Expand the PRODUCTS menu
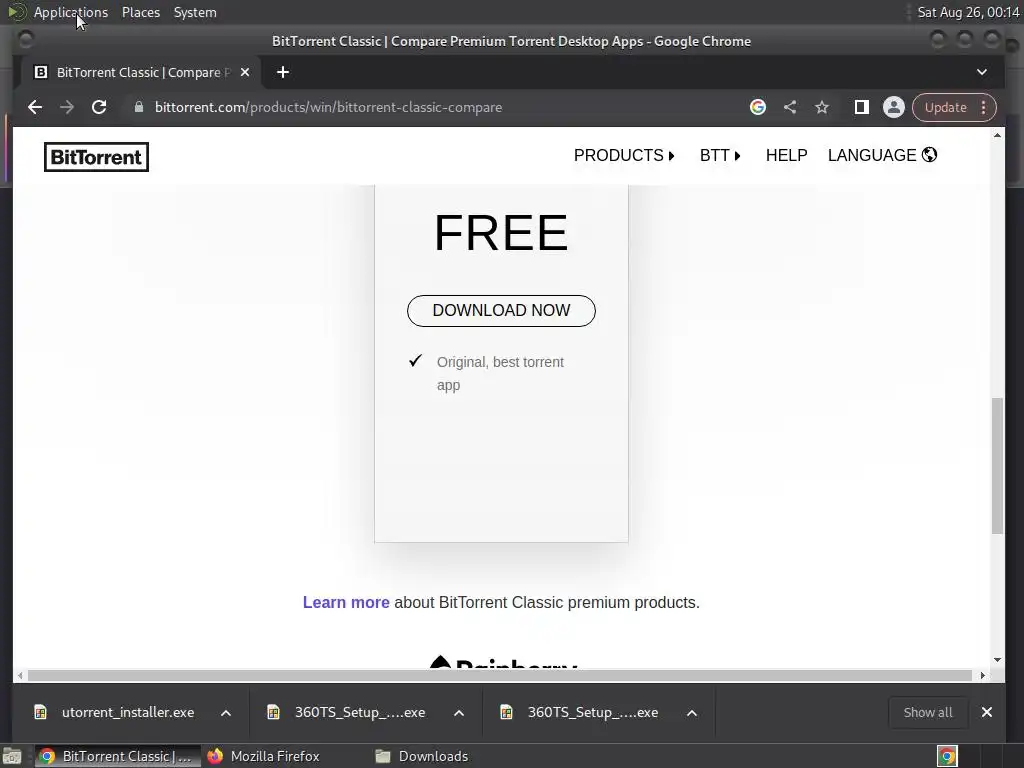 [x=624, y=155]
